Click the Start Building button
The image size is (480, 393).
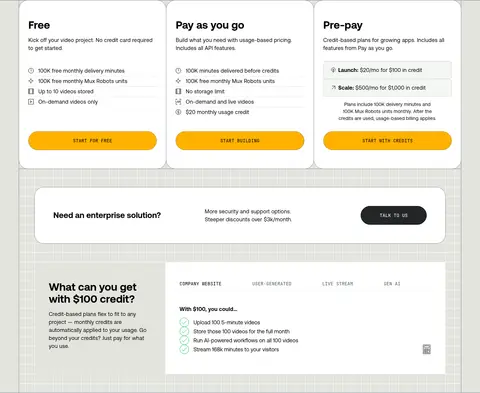240,141
